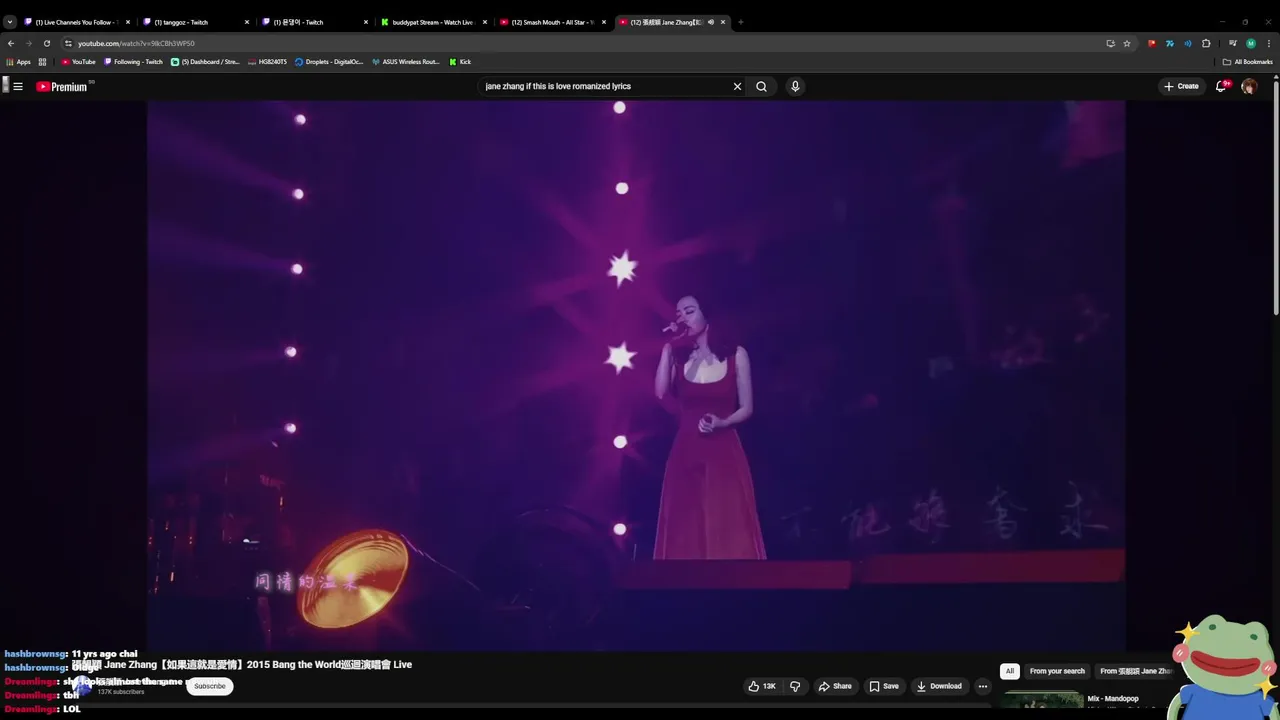Open the HG8240T5 bookmark
The image size is (1280, 720).
268,62
